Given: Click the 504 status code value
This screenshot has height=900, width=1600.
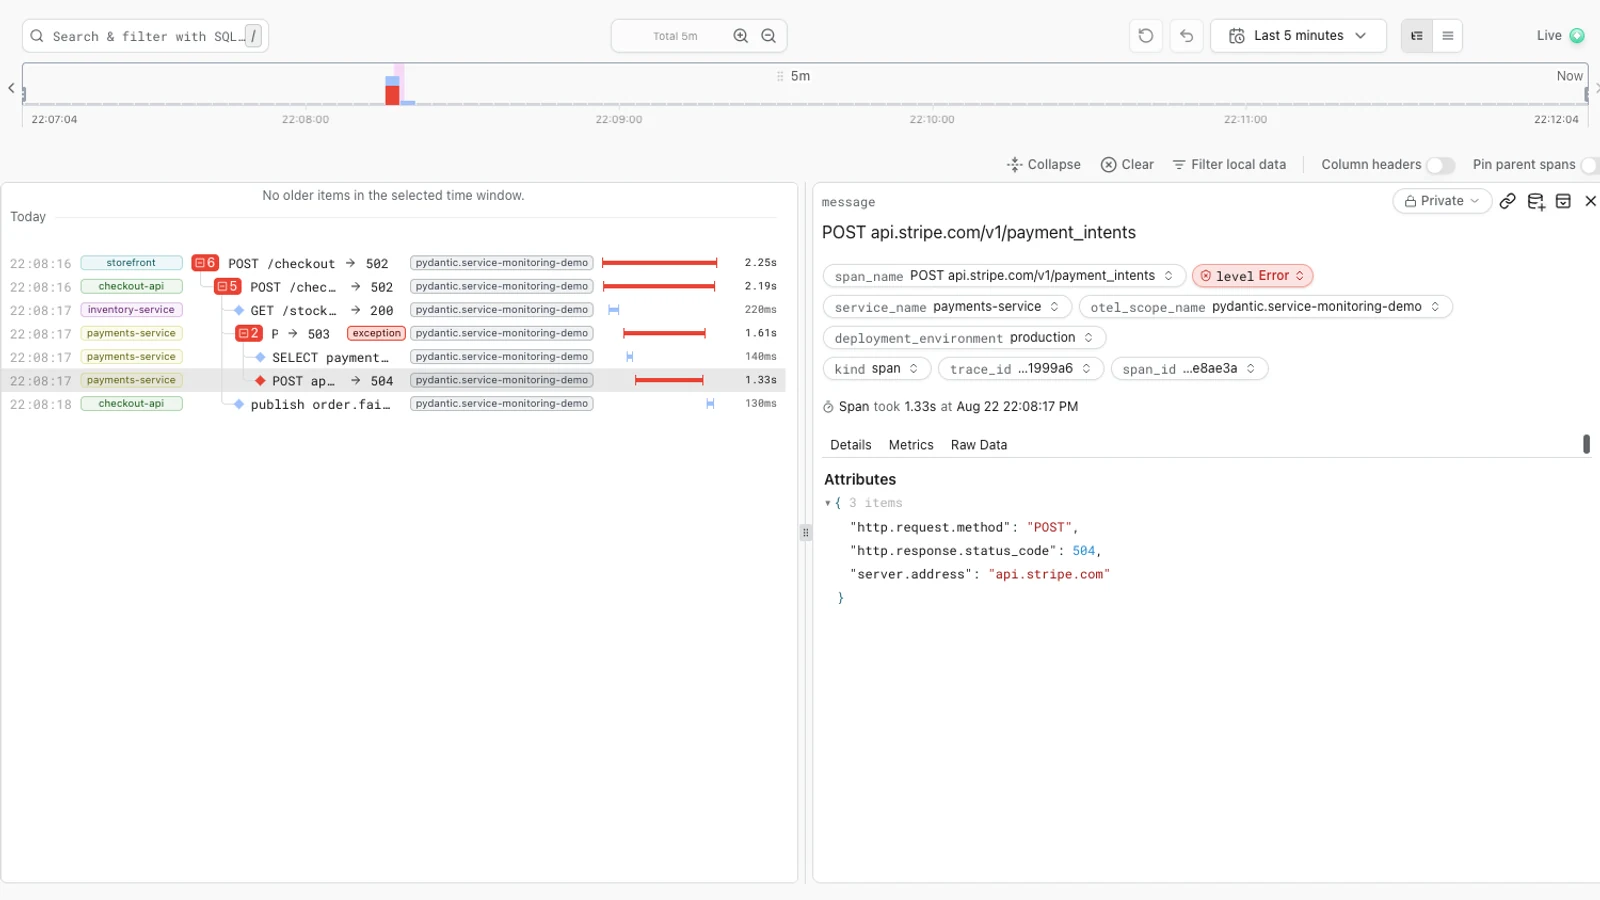Looking at the screenshot, I should pos(1084,551).
